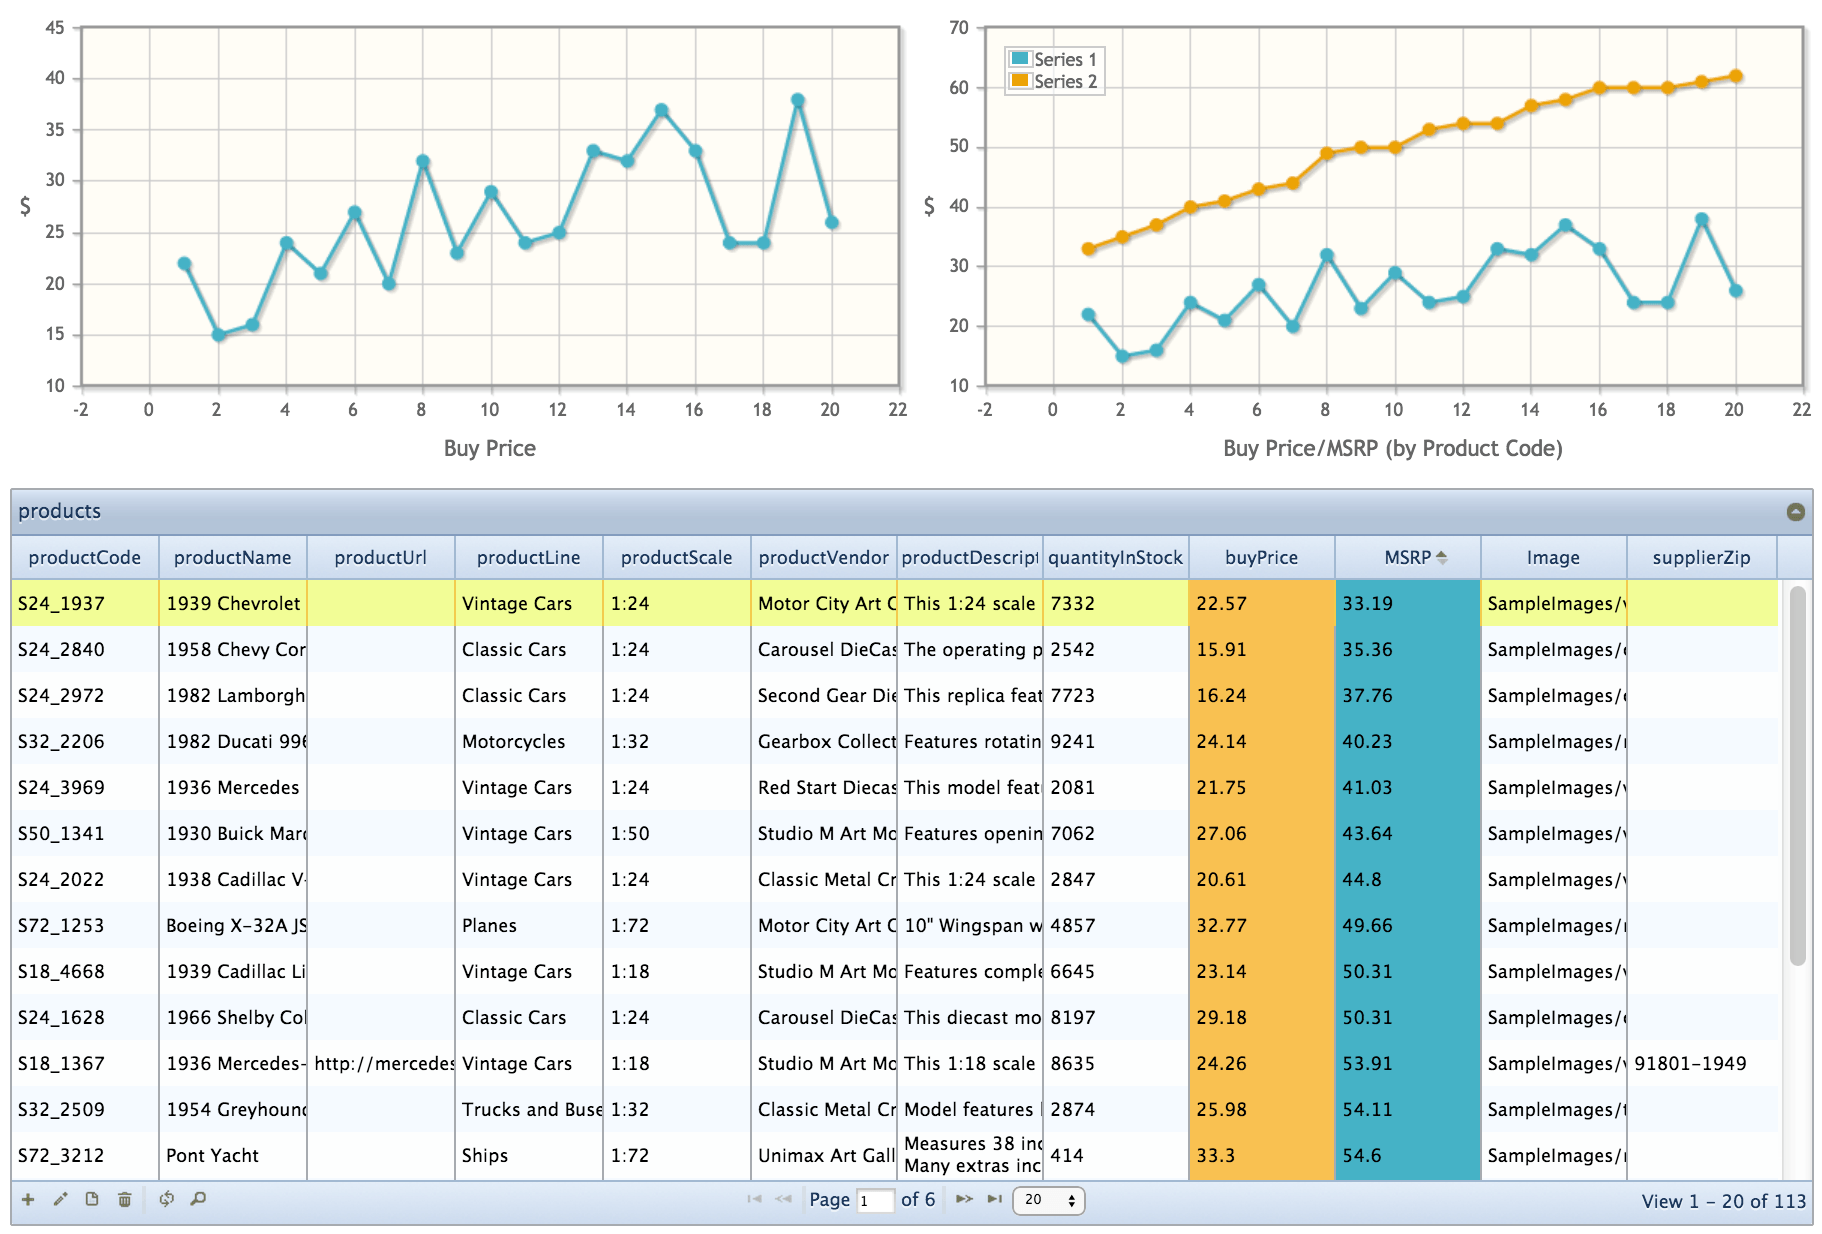Viewport: 1822px width, 1234px height.
Task: Open rows-per-page dropdown showing 20
Action: point(1049,1200)
